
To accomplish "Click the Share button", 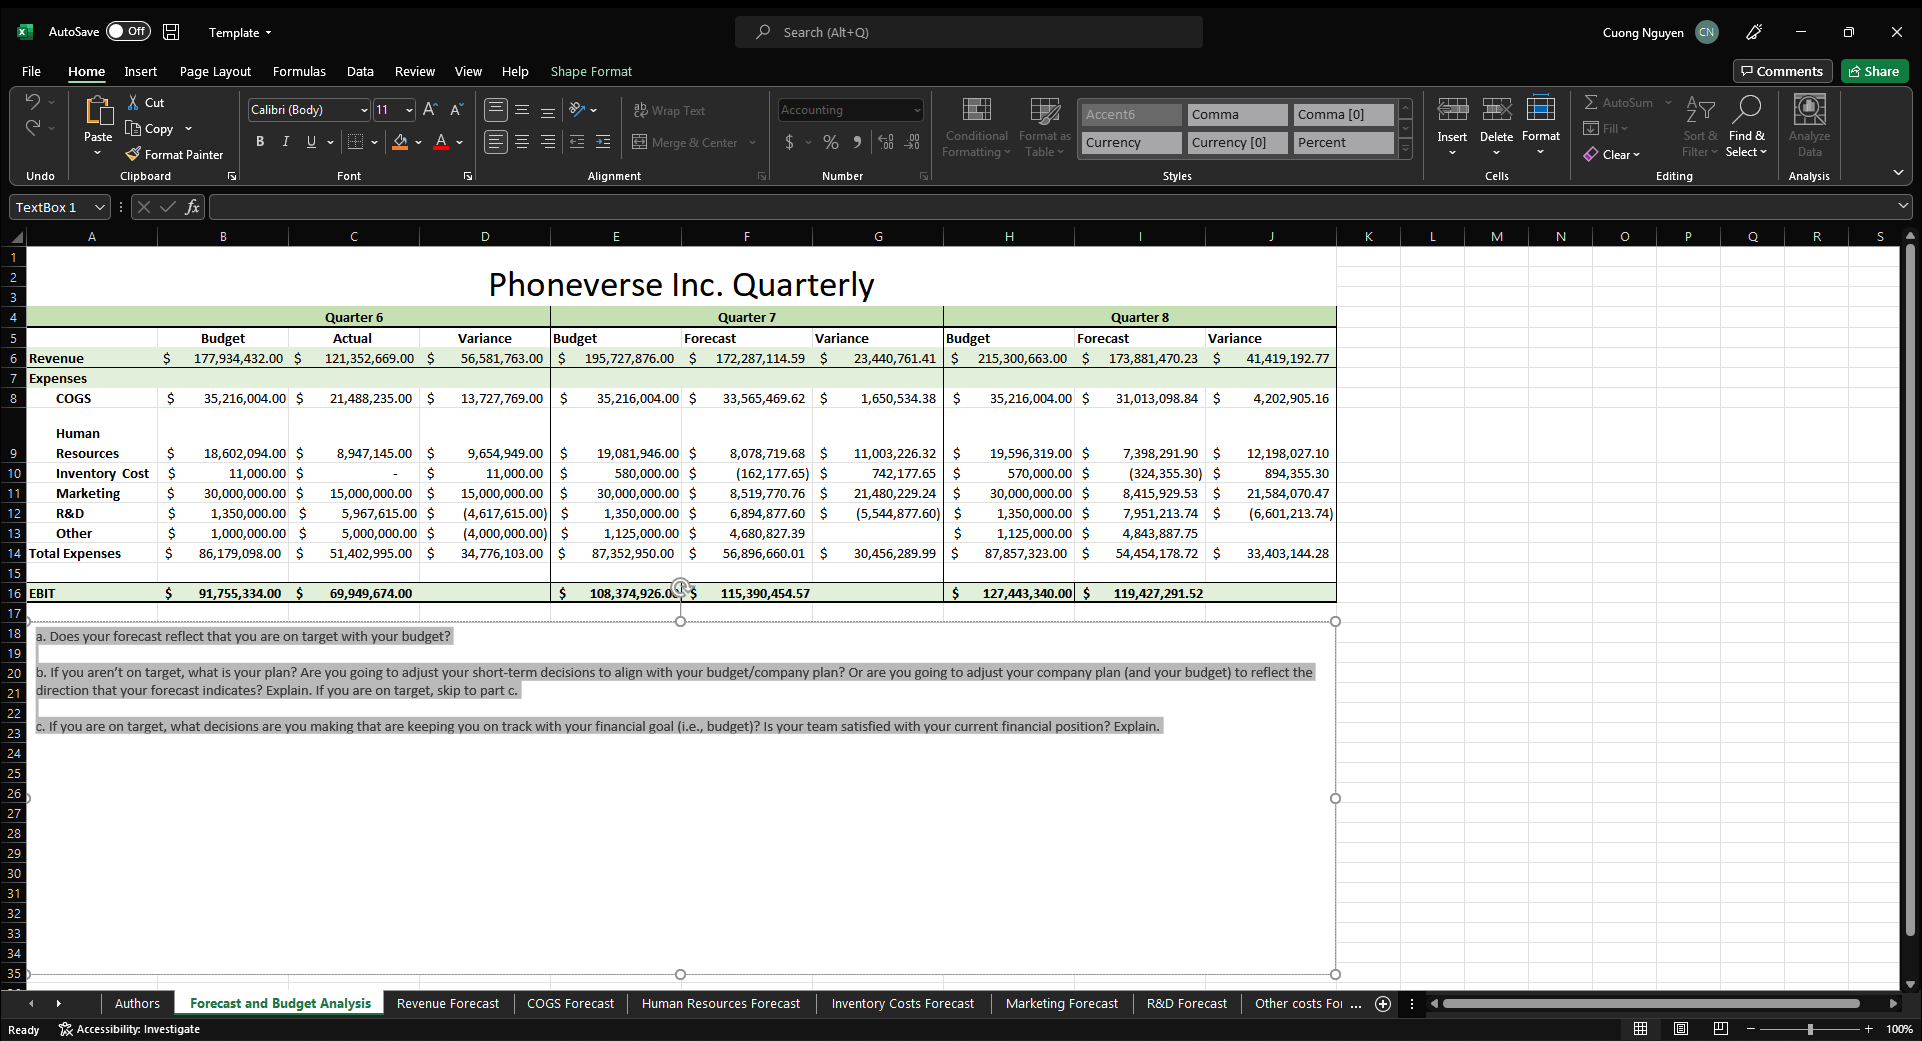I will pos(1874,71).
